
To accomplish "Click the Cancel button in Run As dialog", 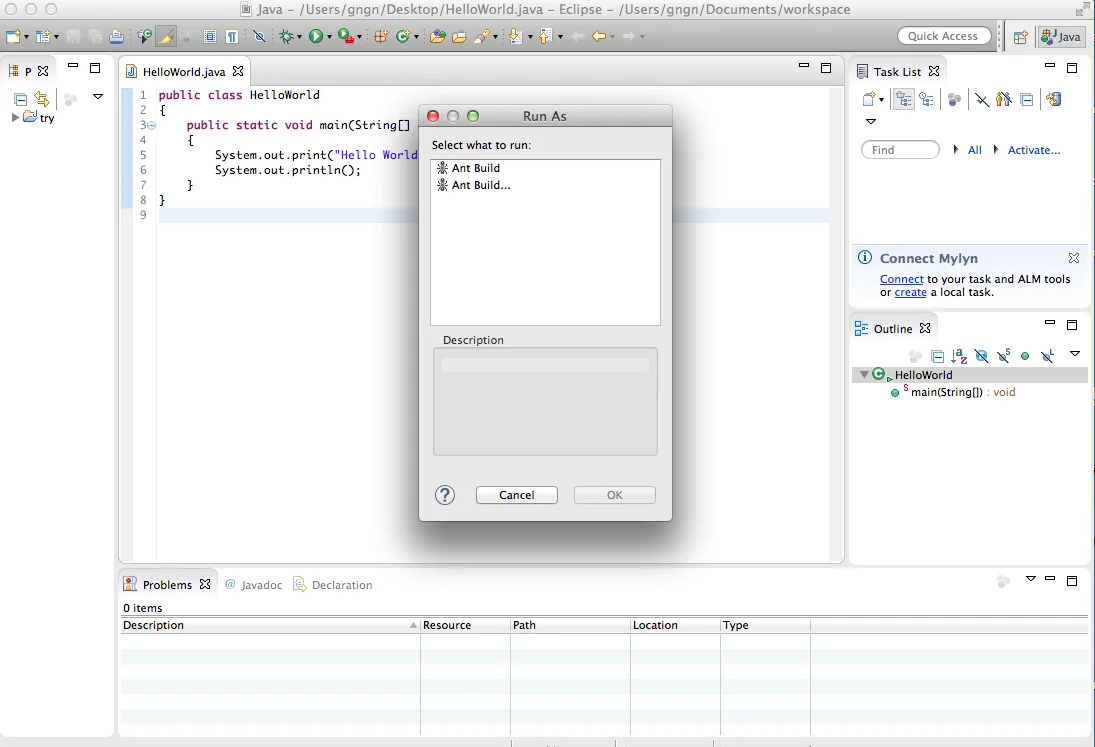I will [517, 495].
